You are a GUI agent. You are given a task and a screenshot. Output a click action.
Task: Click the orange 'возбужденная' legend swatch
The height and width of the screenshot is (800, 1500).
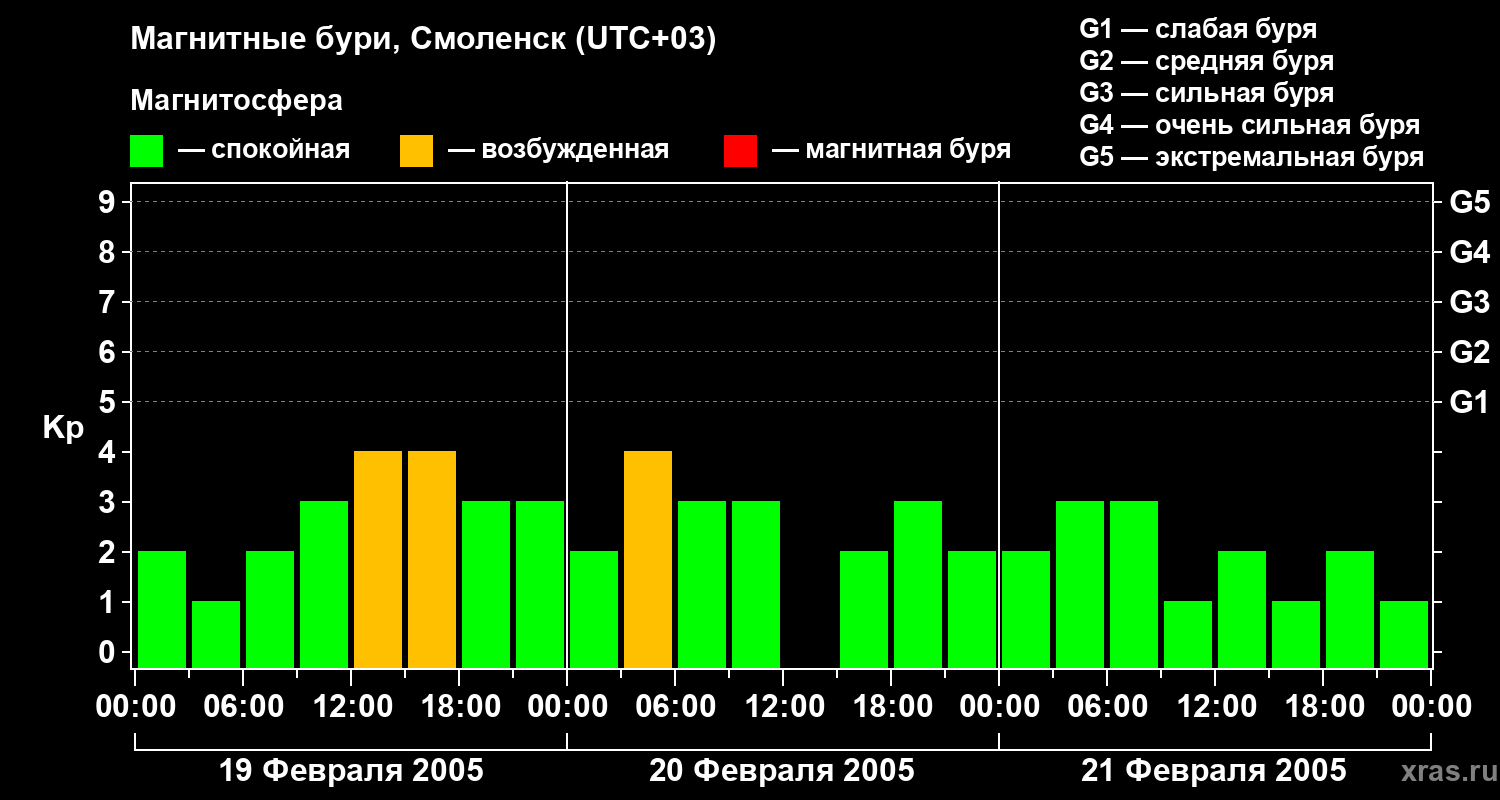pos(416,150)
